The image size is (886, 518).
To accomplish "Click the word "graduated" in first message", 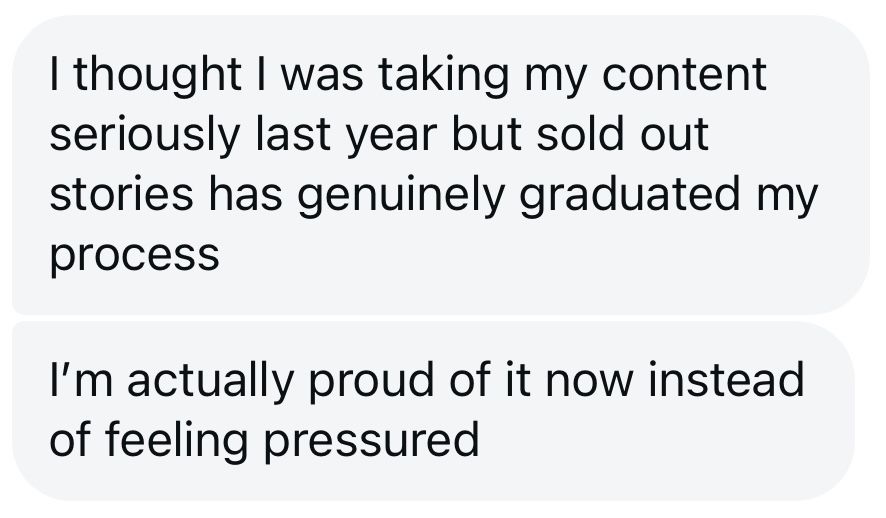I will tap(619, 197).
